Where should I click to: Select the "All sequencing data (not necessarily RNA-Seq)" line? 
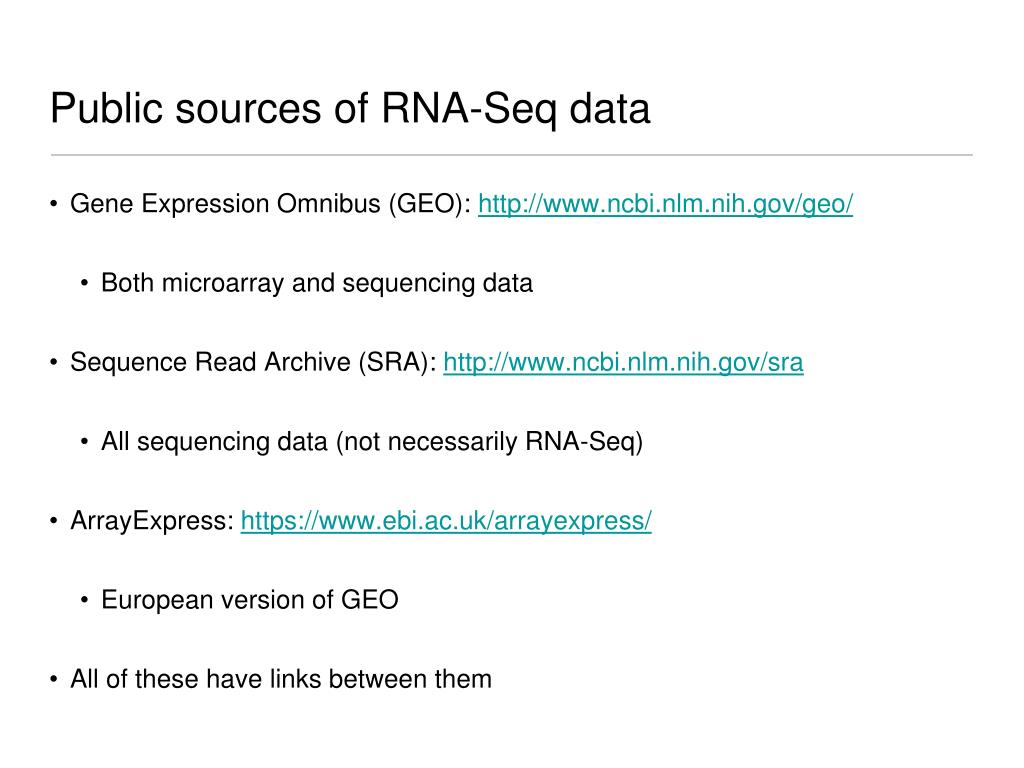tap(372, 442)
